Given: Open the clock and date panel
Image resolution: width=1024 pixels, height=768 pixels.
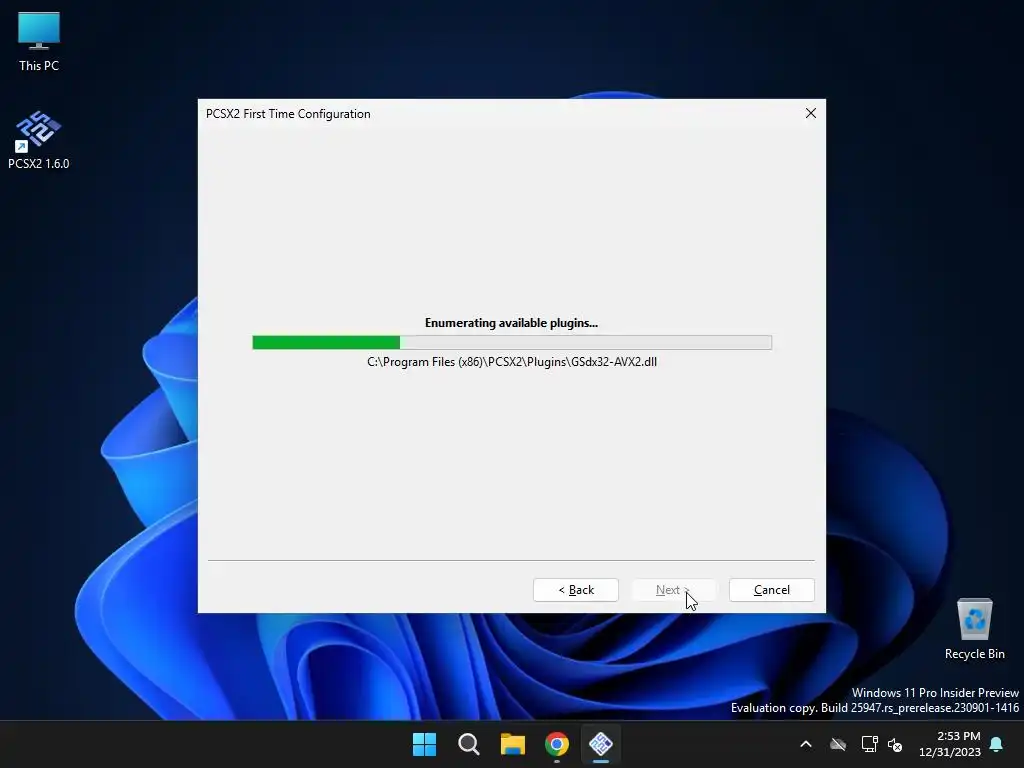Looking at the screenshot, I should [x=950, y=744].
